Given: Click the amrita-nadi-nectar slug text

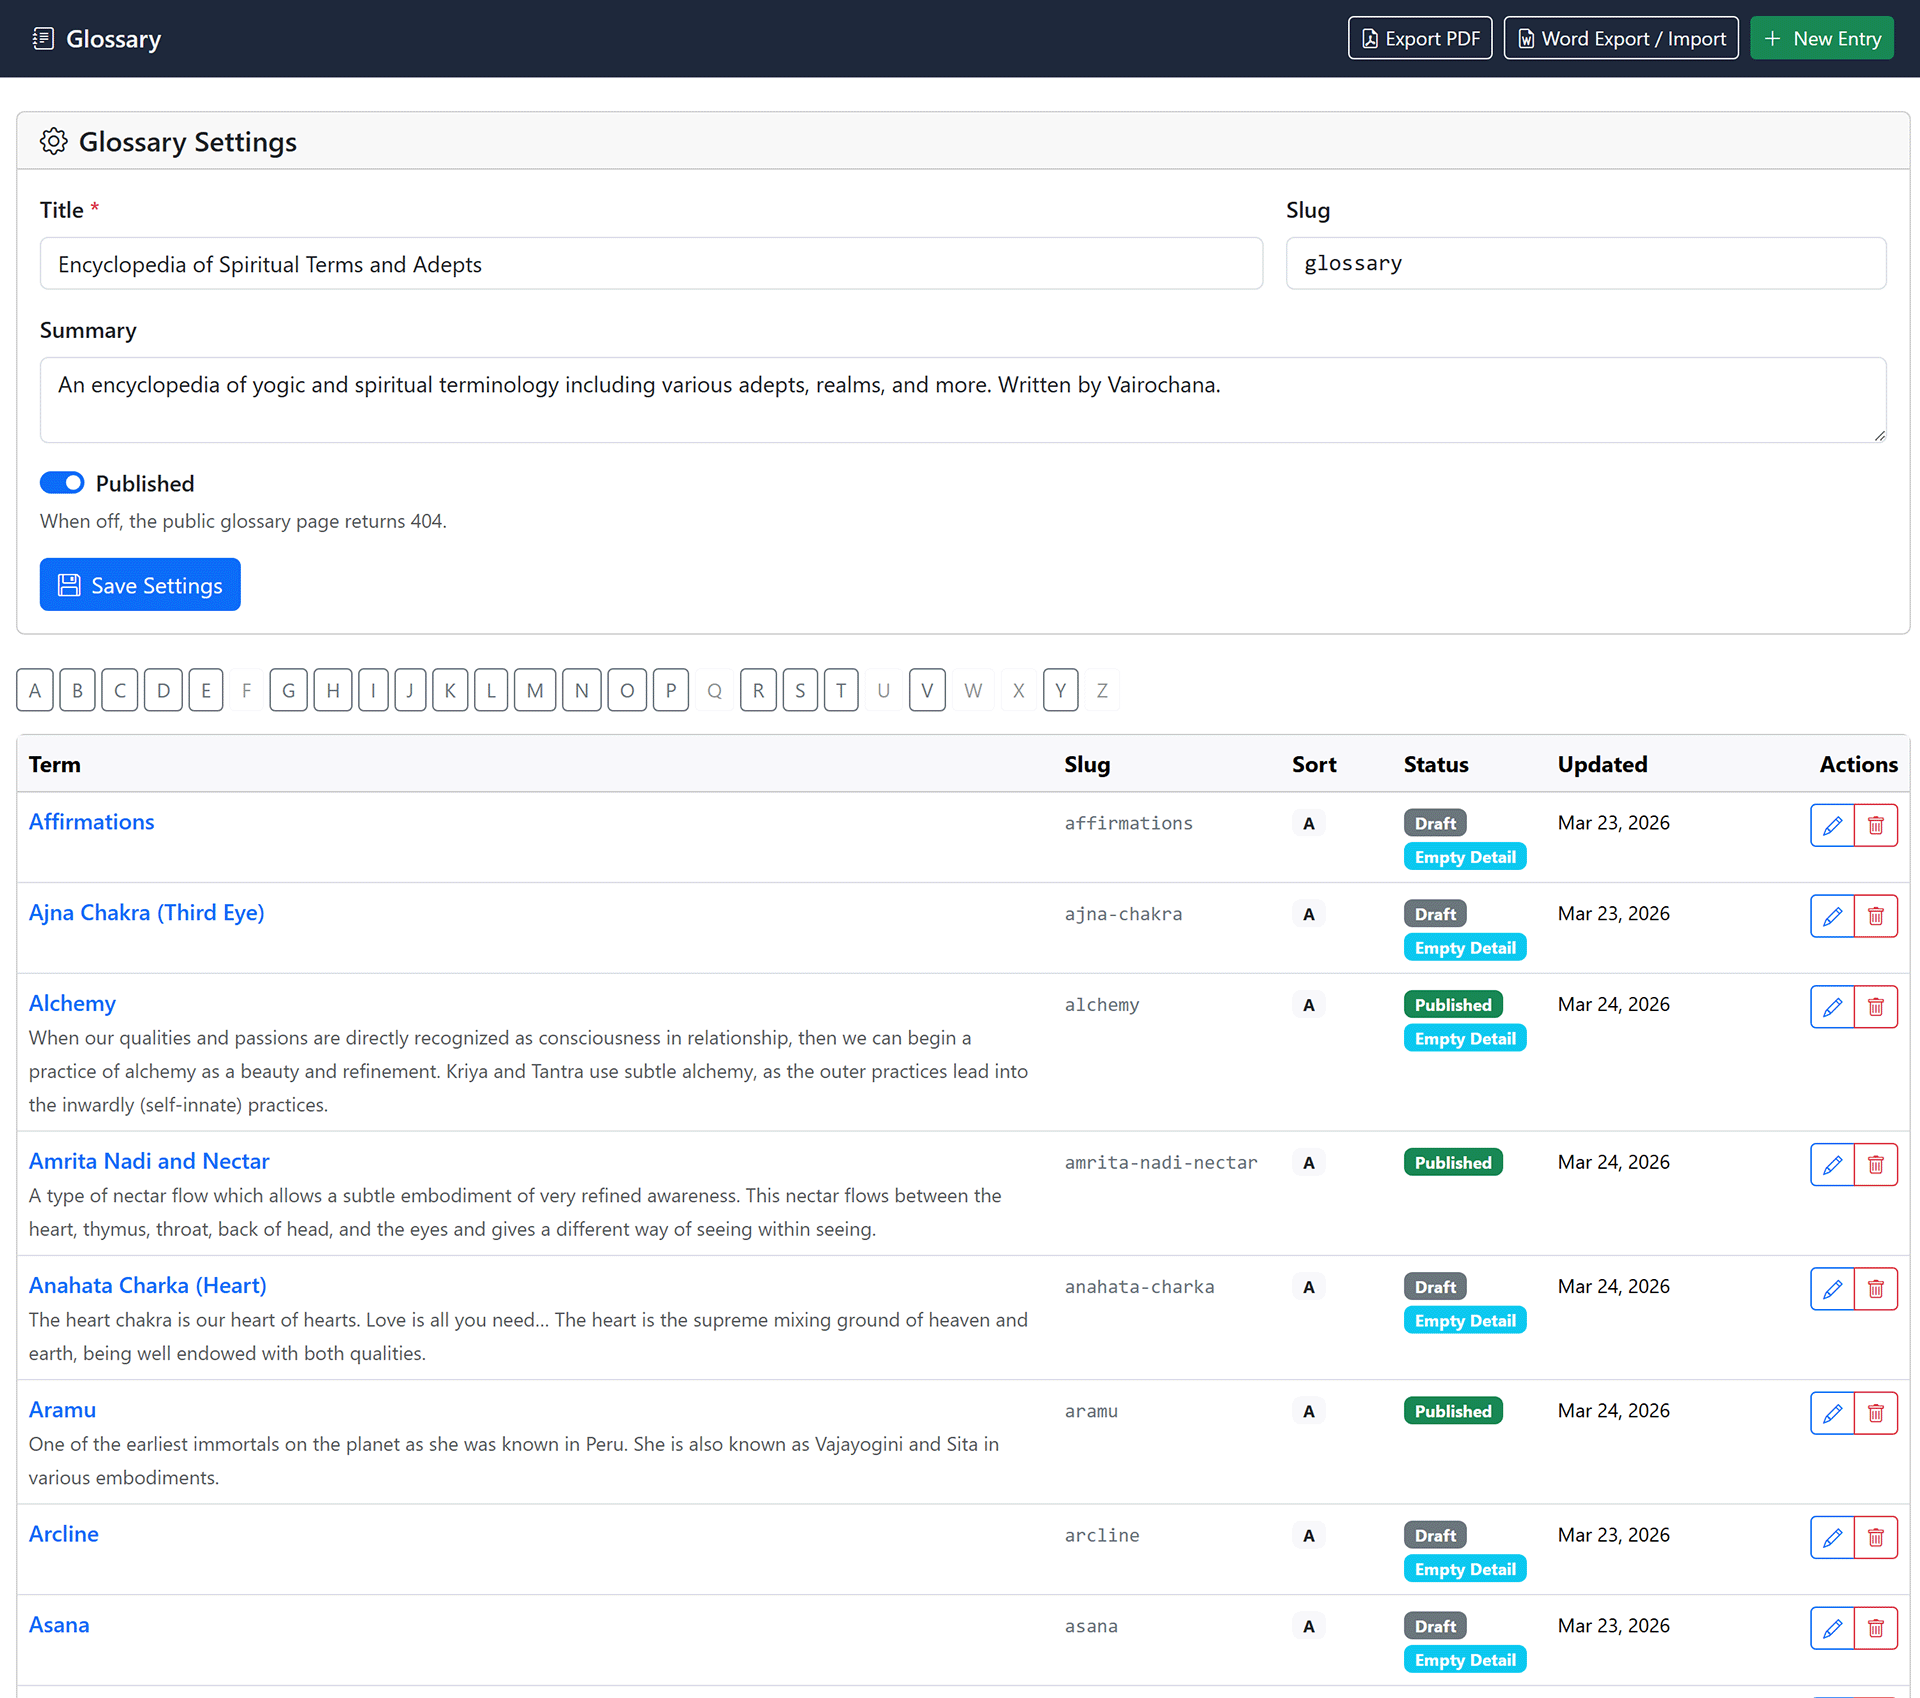Looking at the screenshot, I should (1161, 1163).
